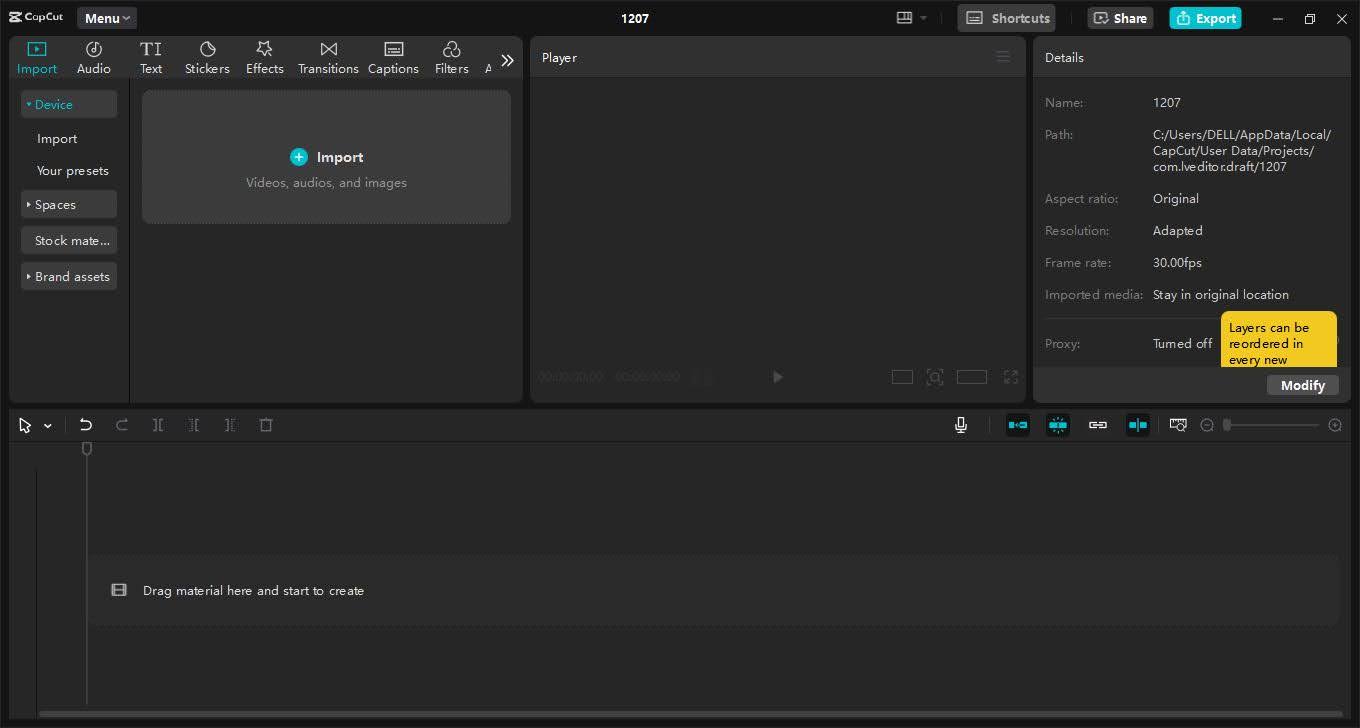Screen dimensions: 1360x728
Task: Switch to the Audio tab
Action: click(94, 58)
